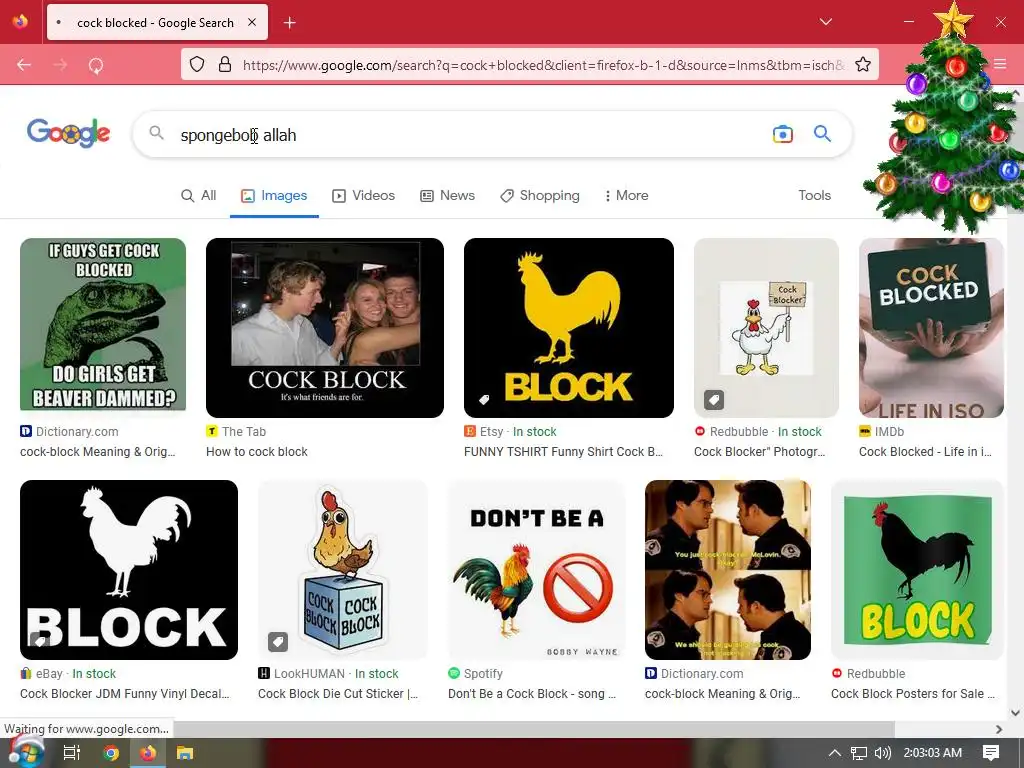Click the Spotify source label
This screenshot has height=768, width=1024.
pos(483,673)
